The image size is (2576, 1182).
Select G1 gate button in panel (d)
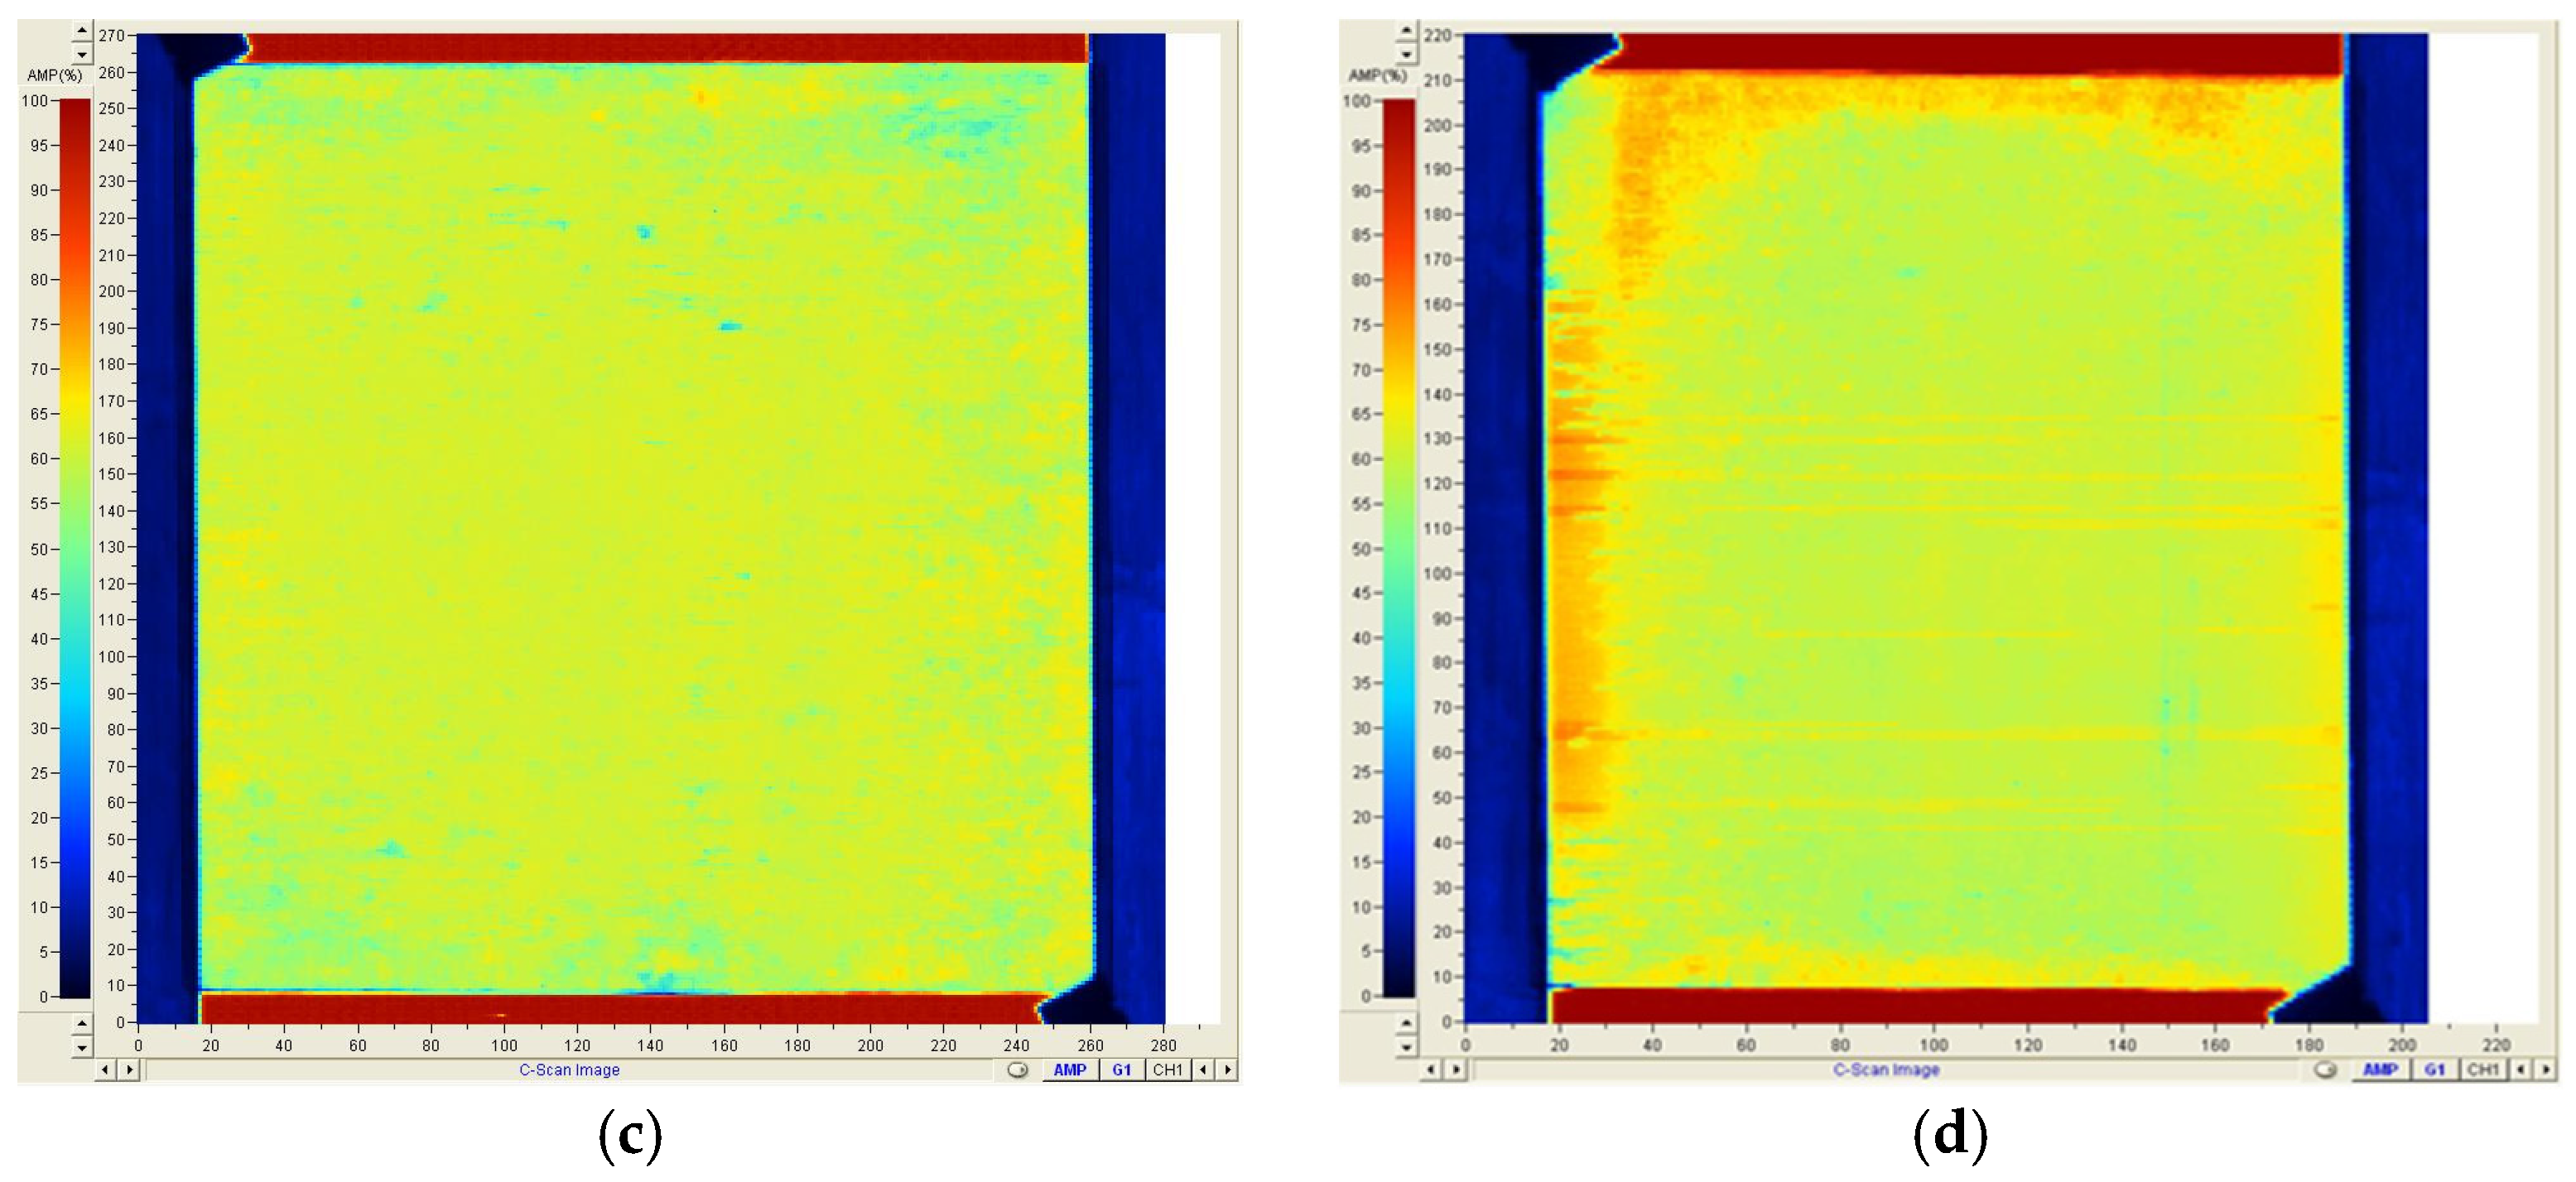tap(2434, 1070)
